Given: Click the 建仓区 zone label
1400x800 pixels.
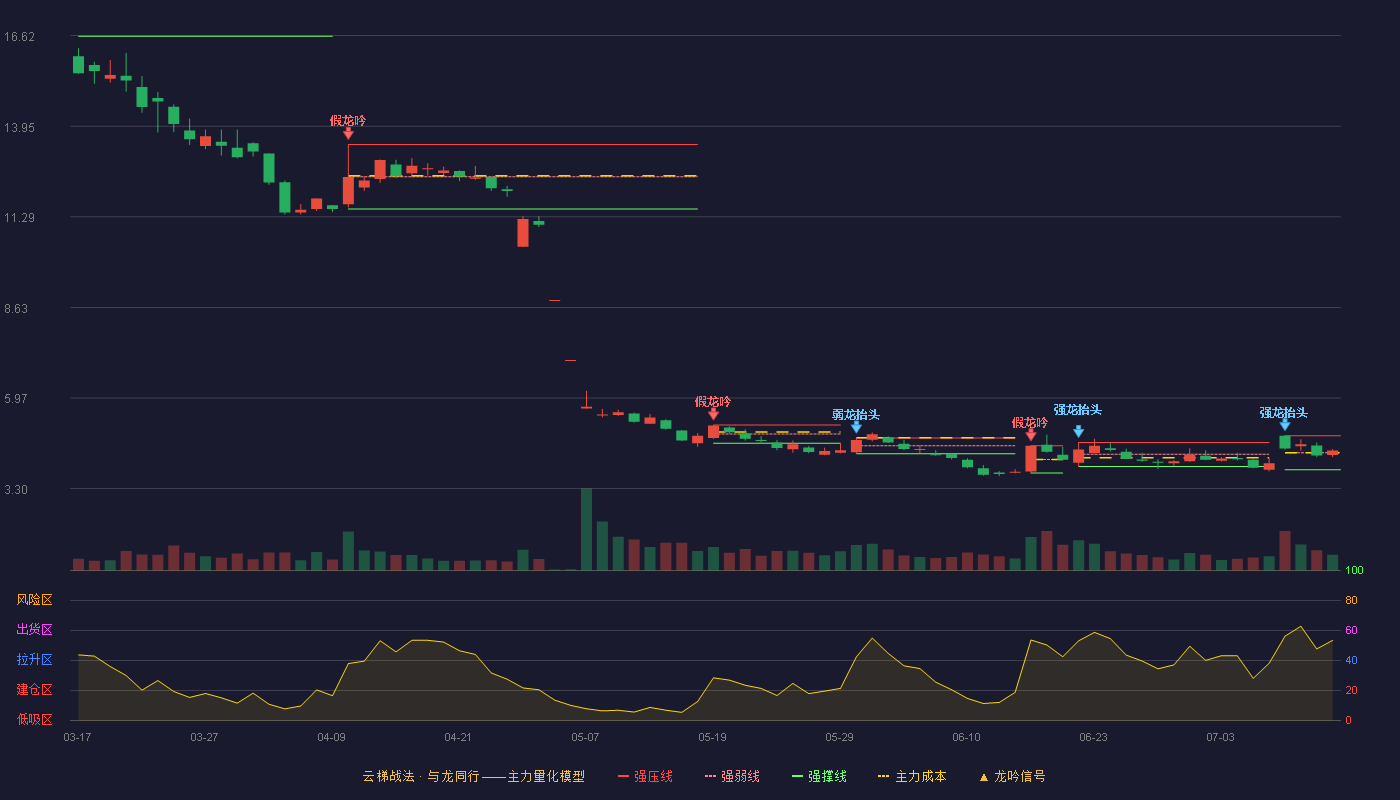Looking at the screenshot, I should (34, 690).
